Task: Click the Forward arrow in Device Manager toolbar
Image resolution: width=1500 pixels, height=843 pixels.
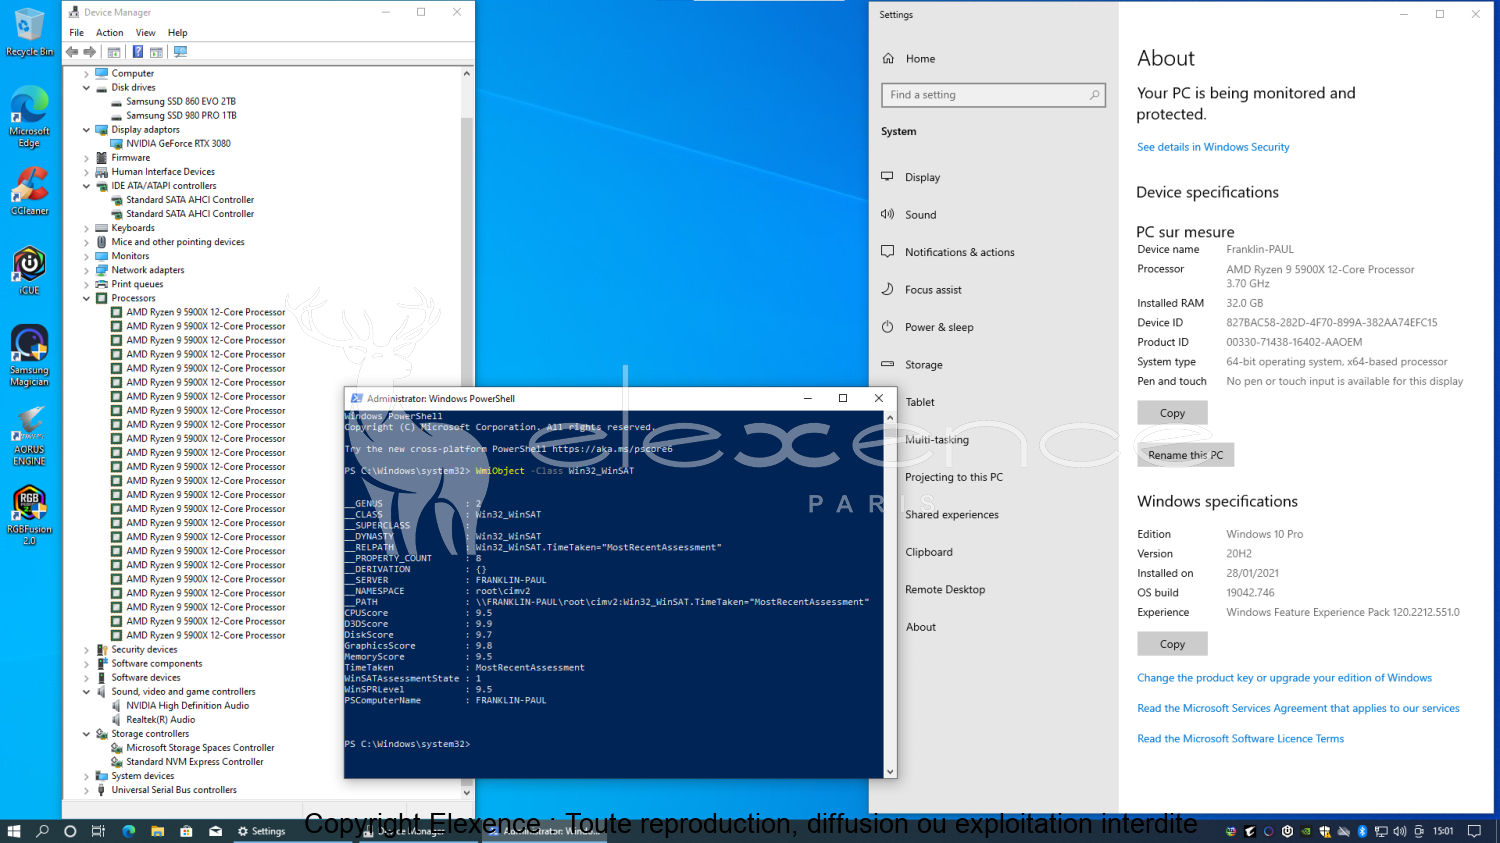Action: (x=90, y=52)
